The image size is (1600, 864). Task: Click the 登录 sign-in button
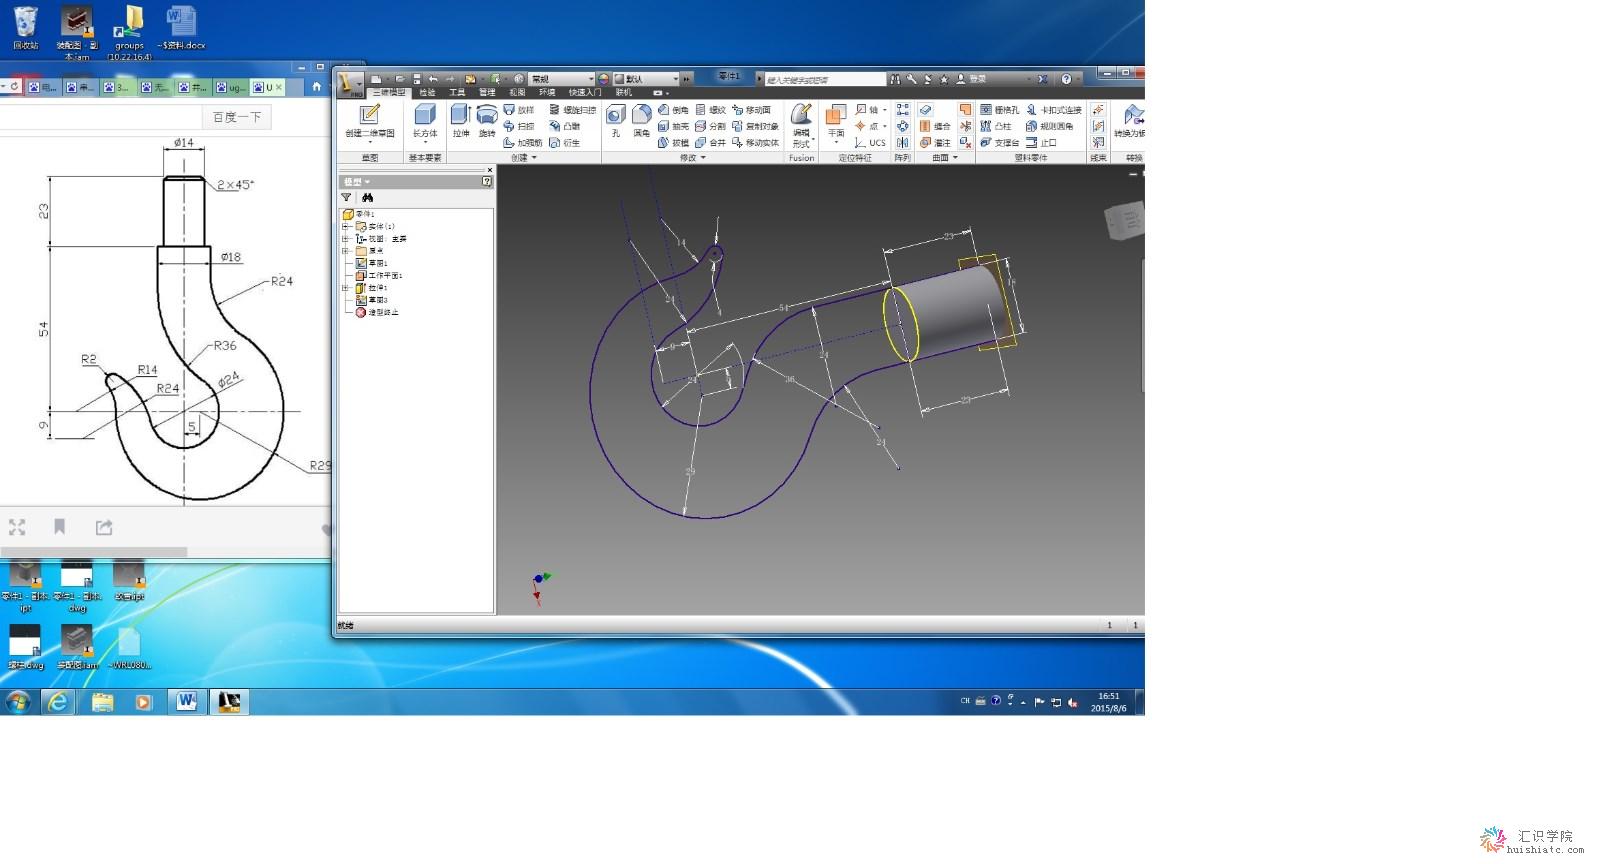pyautogui.click(x=972, y=78)
